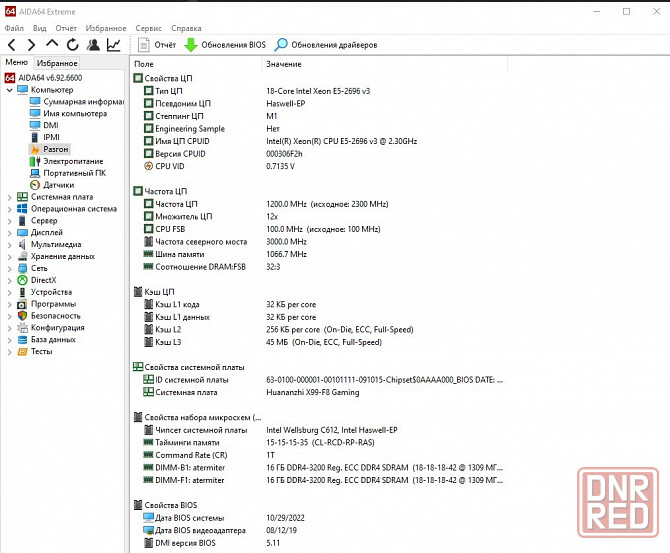The height and width of the screenshot is (553, 670).
Task: Go back with the left arrow
Action: [x=12, y=44]
